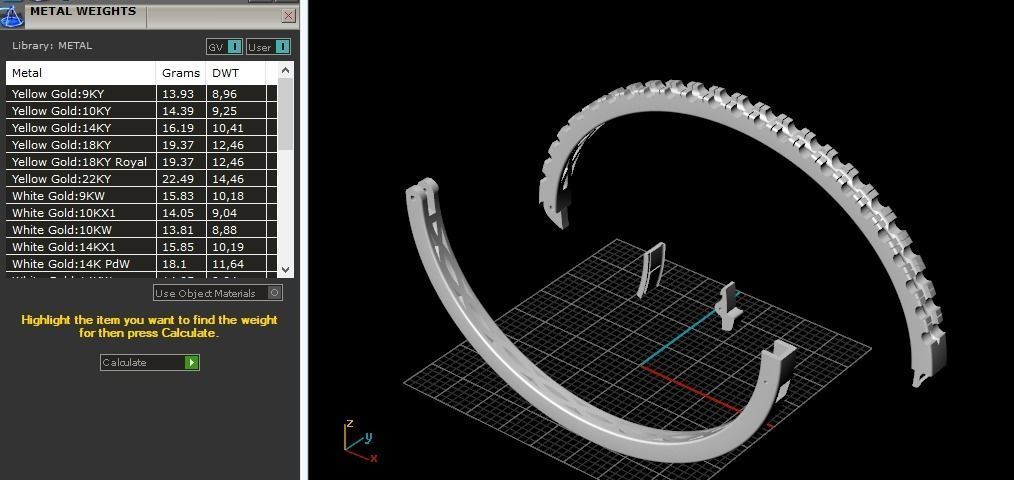Screen dimensions: 1014x480
Task: Sort by the Metal column header
Action: 81,73
